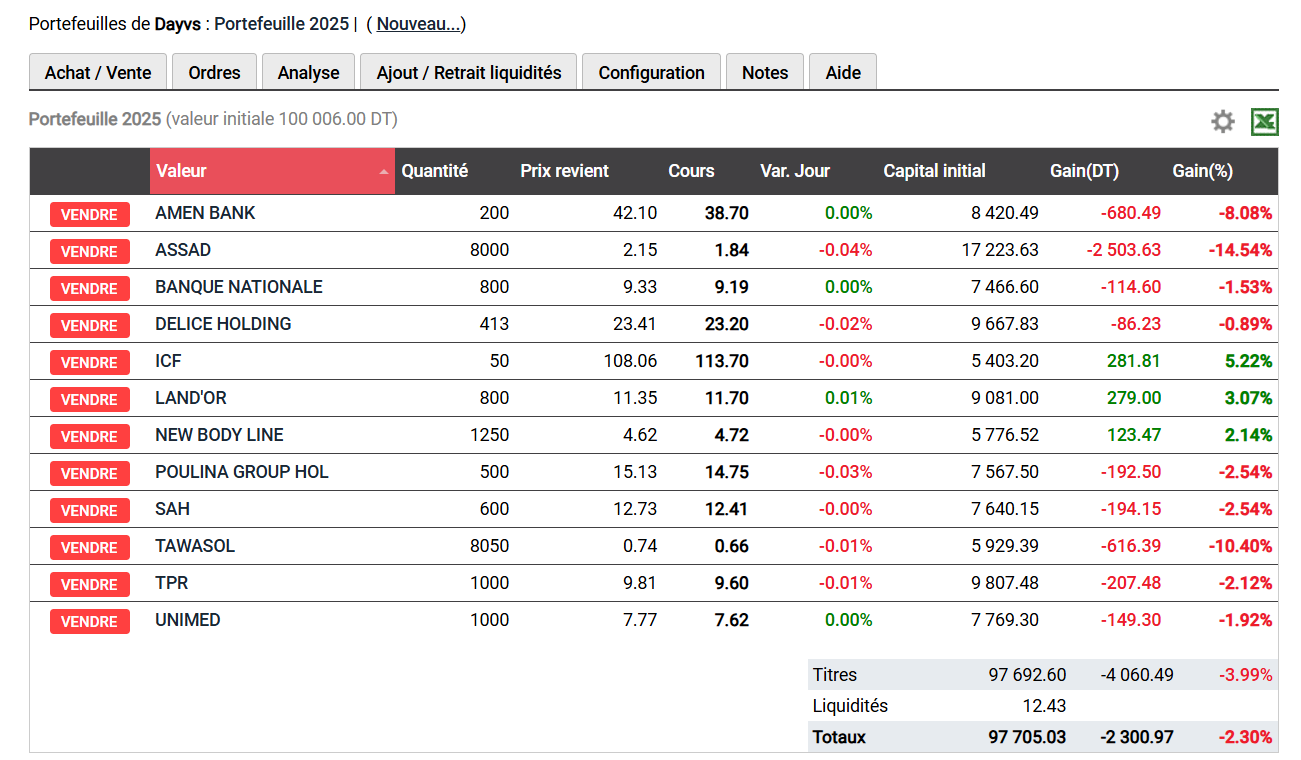The width and height of the screenshot is (1301, 760).
Task: Sort by Valeur column header
Action: [x=272, y=171]
